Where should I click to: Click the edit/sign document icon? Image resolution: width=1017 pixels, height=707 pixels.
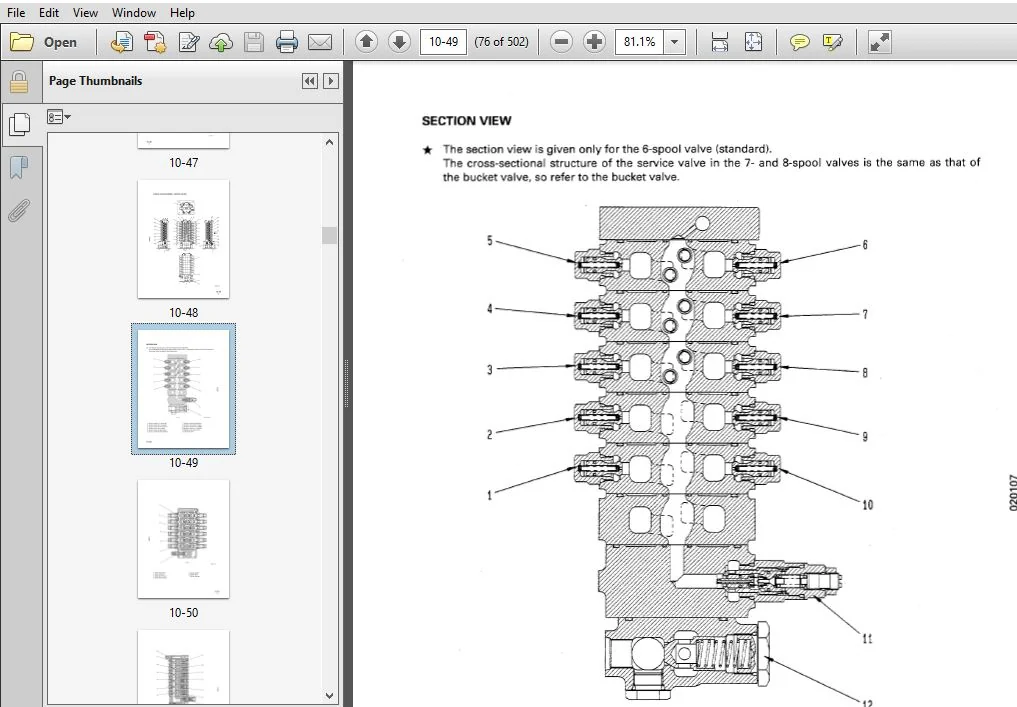[189, 42]
